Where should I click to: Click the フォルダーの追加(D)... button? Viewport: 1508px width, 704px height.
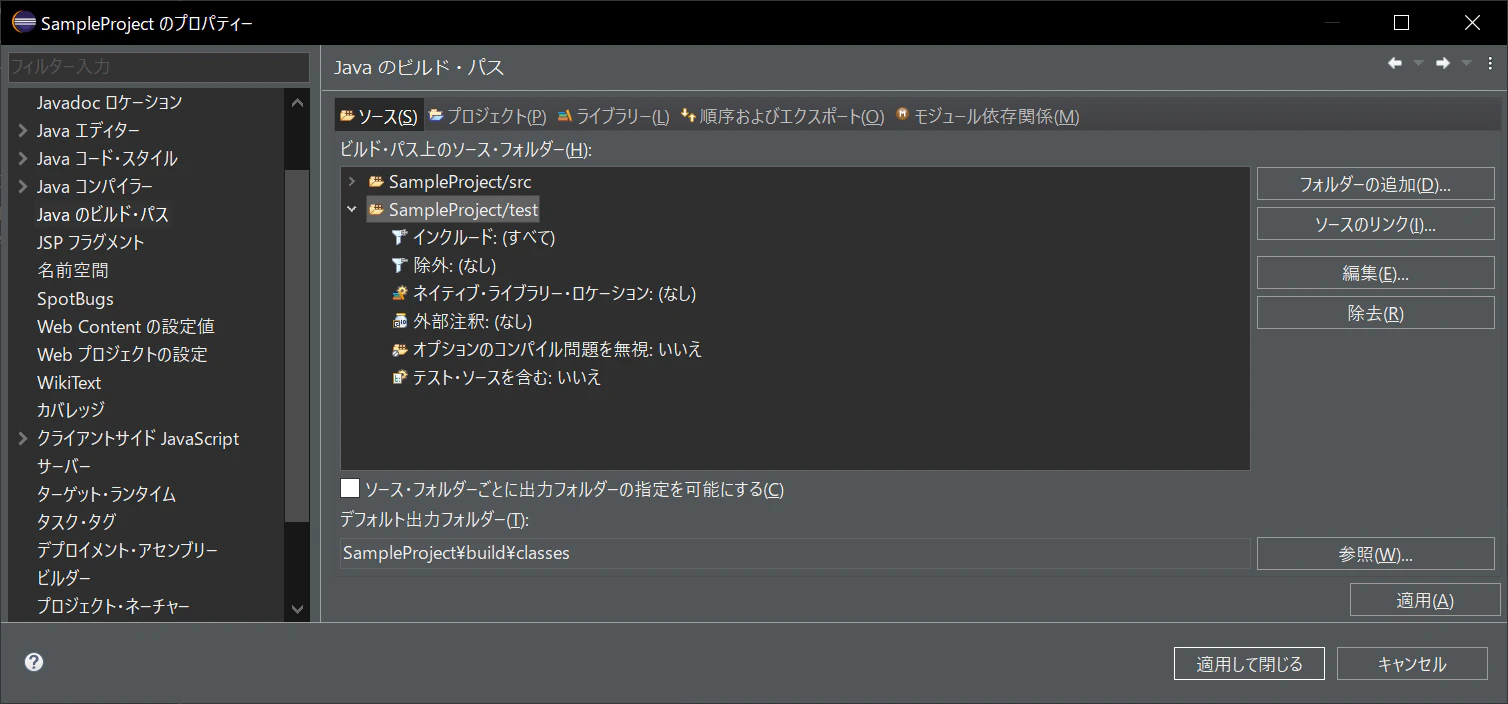coord(1375,184)
